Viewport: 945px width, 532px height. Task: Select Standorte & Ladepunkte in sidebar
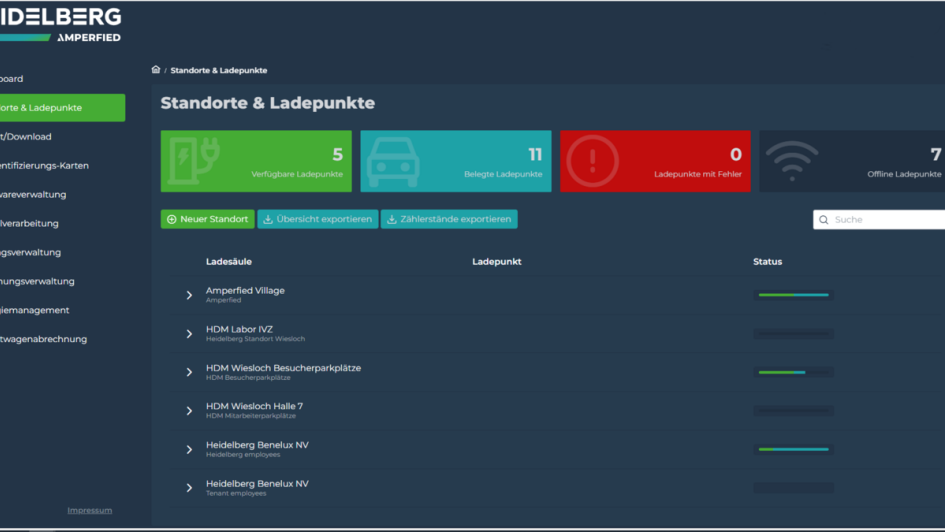[63, 108]
